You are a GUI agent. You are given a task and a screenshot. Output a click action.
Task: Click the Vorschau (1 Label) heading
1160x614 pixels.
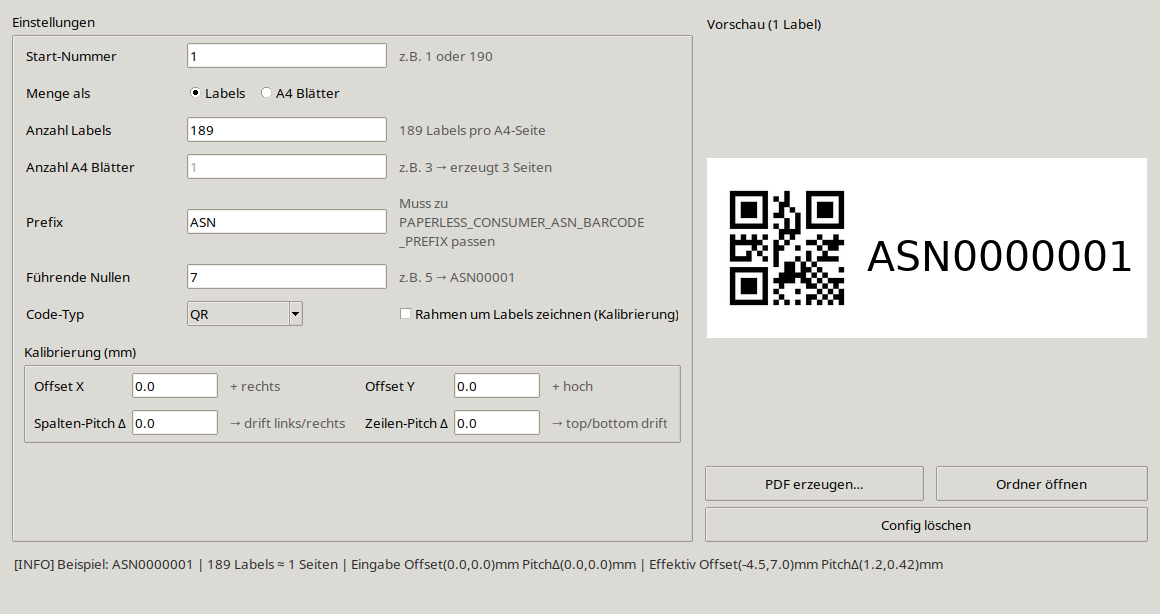pyautogui.click(x=763, y=24)
